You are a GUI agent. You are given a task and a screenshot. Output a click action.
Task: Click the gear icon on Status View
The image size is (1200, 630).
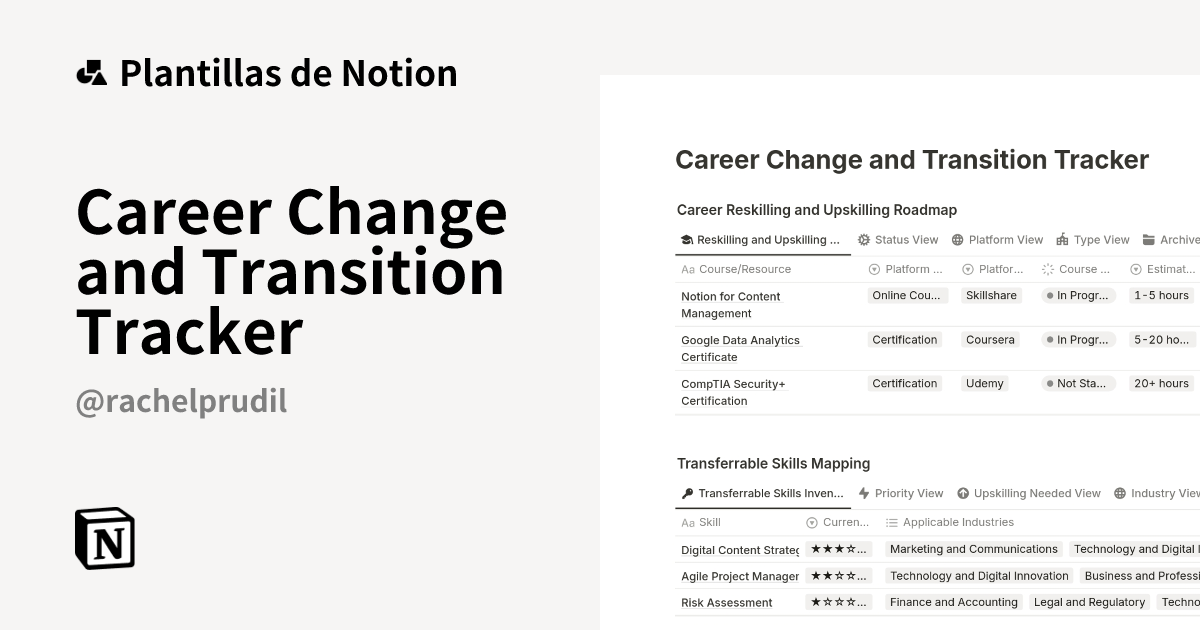point(864,240)
